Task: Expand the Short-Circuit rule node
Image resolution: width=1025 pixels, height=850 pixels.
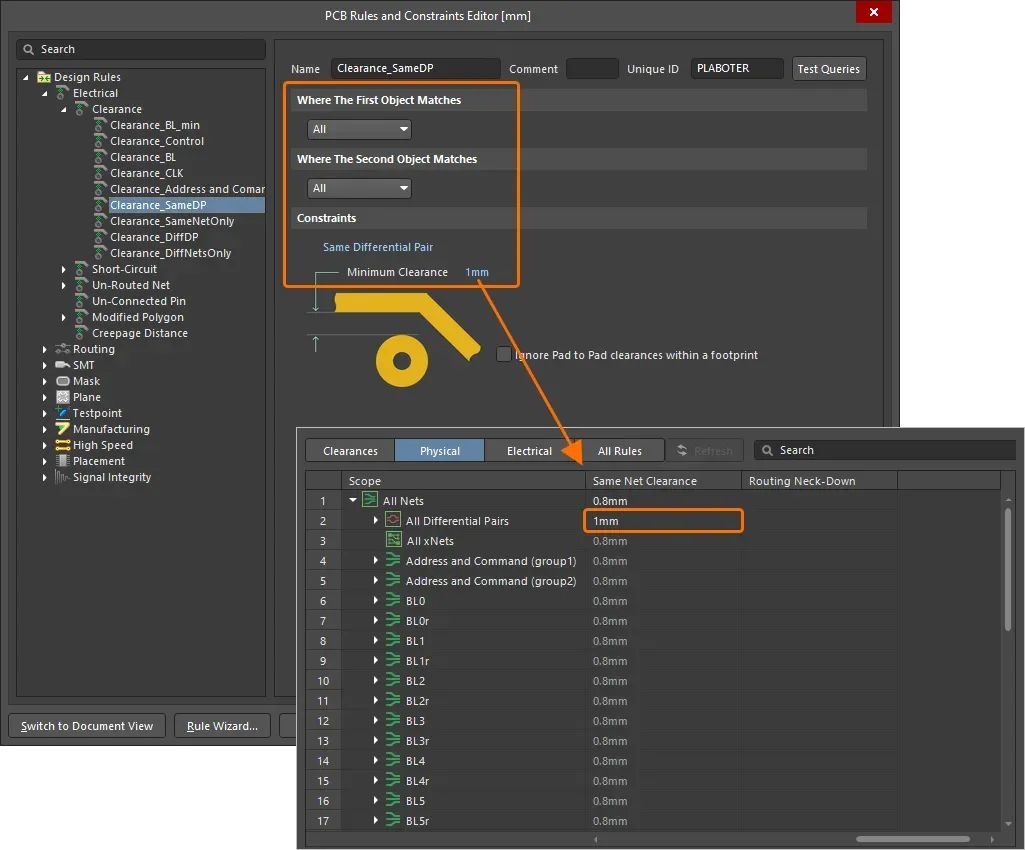Action: click(x=63, y=269)
